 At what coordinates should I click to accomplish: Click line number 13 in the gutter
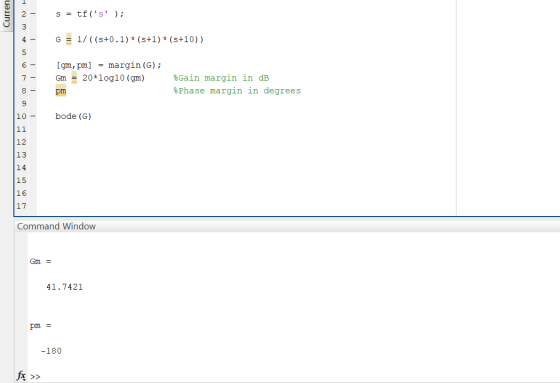coord(21,155)
